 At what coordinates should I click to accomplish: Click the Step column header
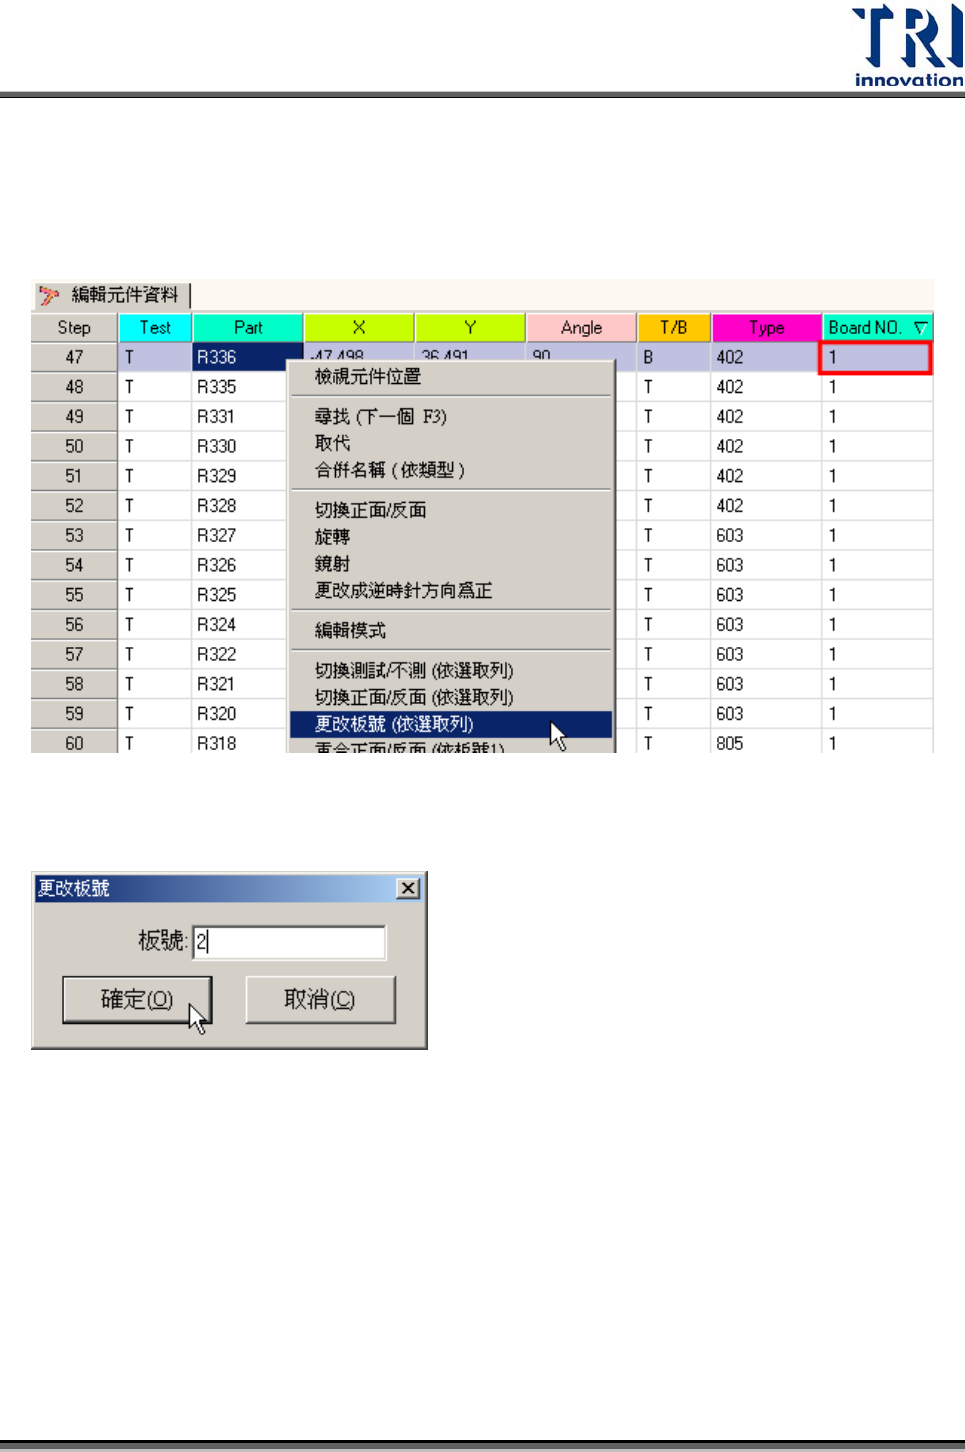[74, 327]
